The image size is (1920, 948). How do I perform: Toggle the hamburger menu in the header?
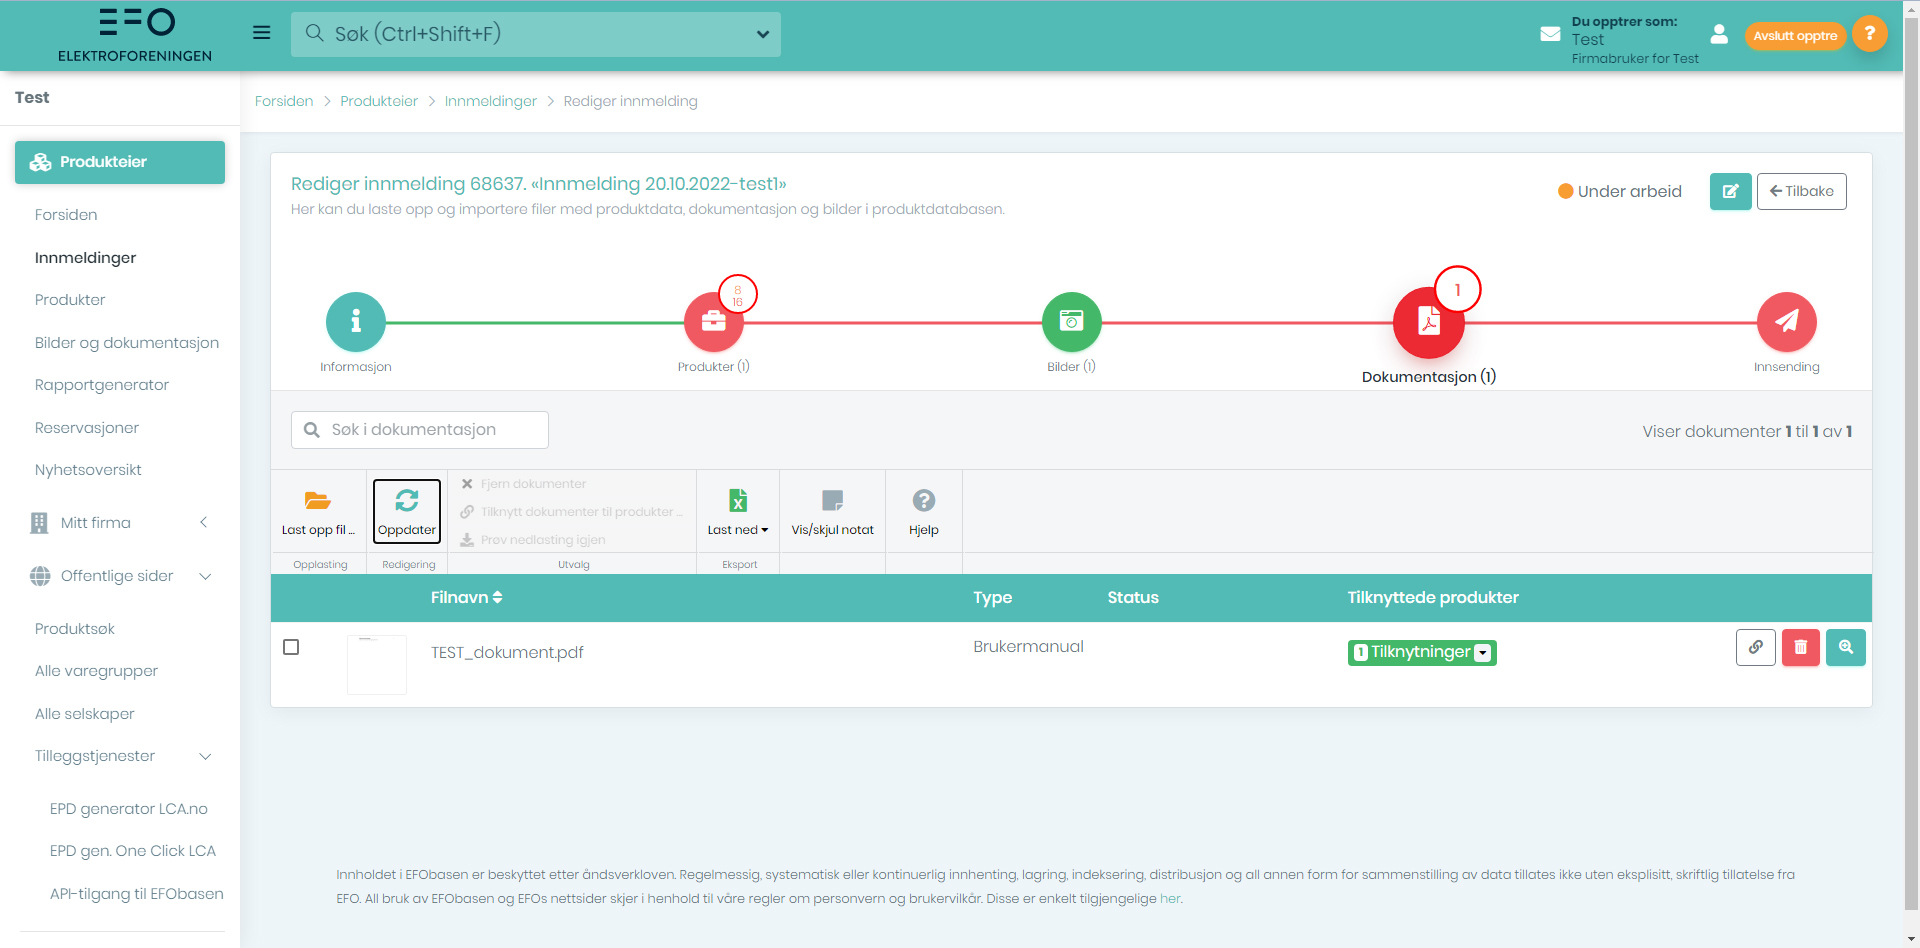tap(262, 33)
